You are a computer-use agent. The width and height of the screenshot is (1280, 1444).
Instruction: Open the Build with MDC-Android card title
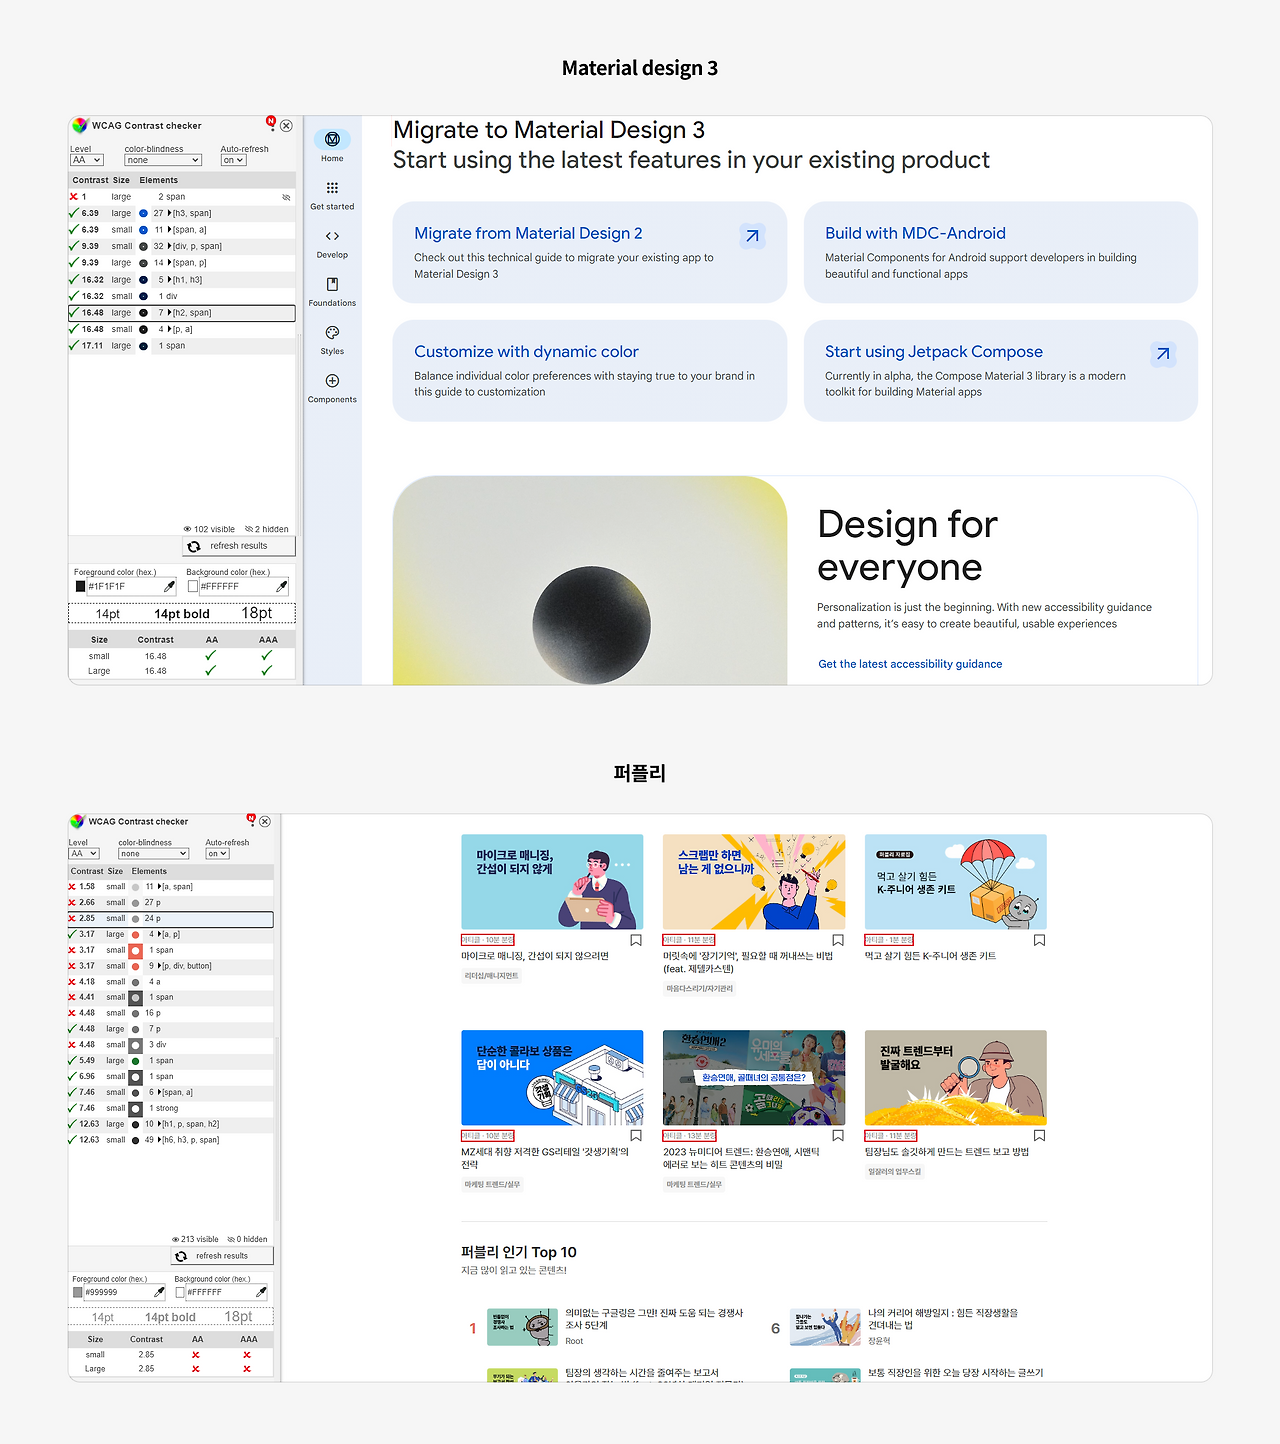[915, 233]
